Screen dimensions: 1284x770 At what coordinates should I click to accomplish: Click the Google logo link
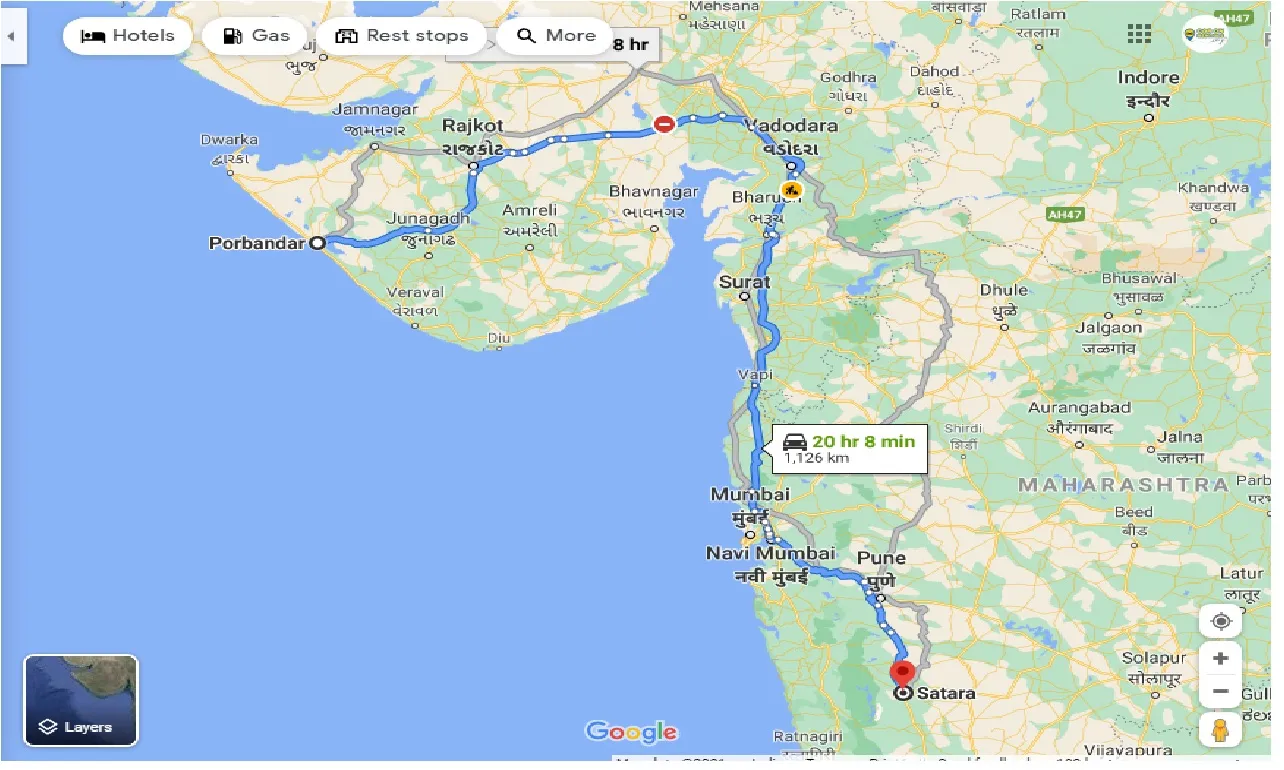coord(631,732)
